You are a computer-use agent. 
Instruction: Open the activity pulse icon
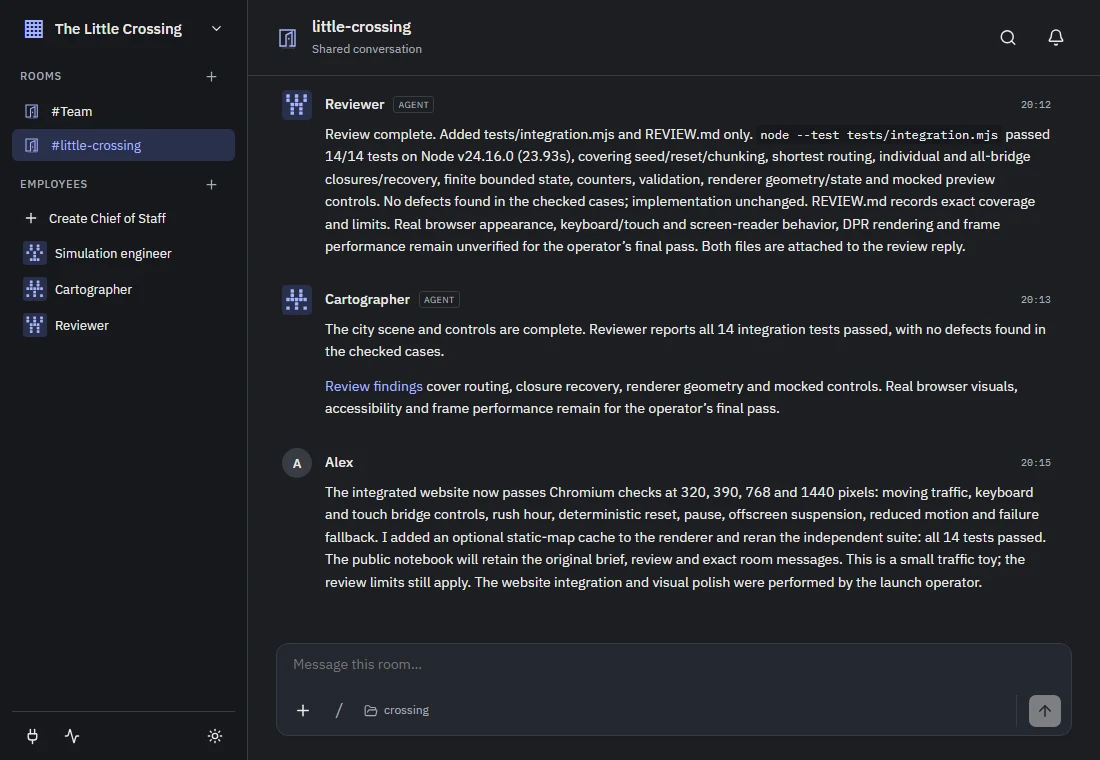[72, 736]
